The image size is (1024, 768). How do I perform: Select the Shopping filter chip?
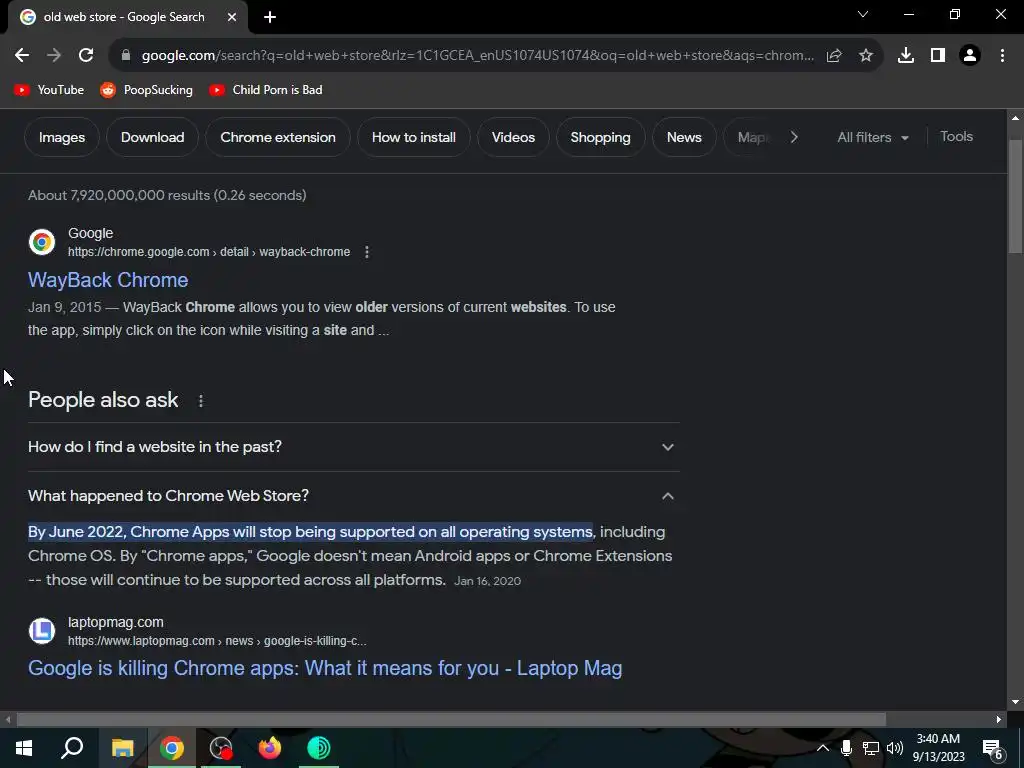pos(600,137)
